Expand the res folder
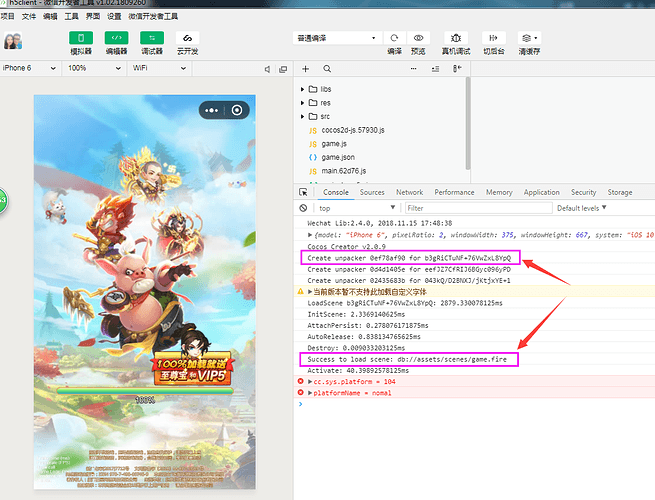Screen dimensions: 655x500 click(x=302, y=103)
